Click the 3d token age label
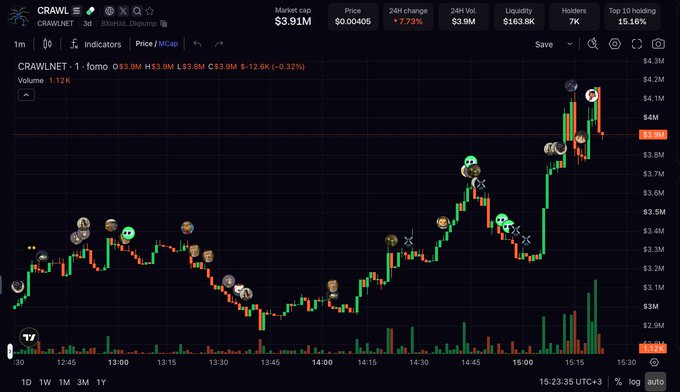Image resolution: width=680 pixels, height=392 pixels. point(87,23)
